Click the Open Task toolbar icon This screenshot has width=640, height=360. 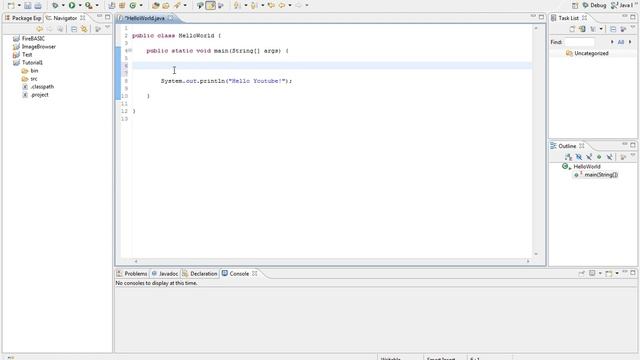(x=166, y=5)
